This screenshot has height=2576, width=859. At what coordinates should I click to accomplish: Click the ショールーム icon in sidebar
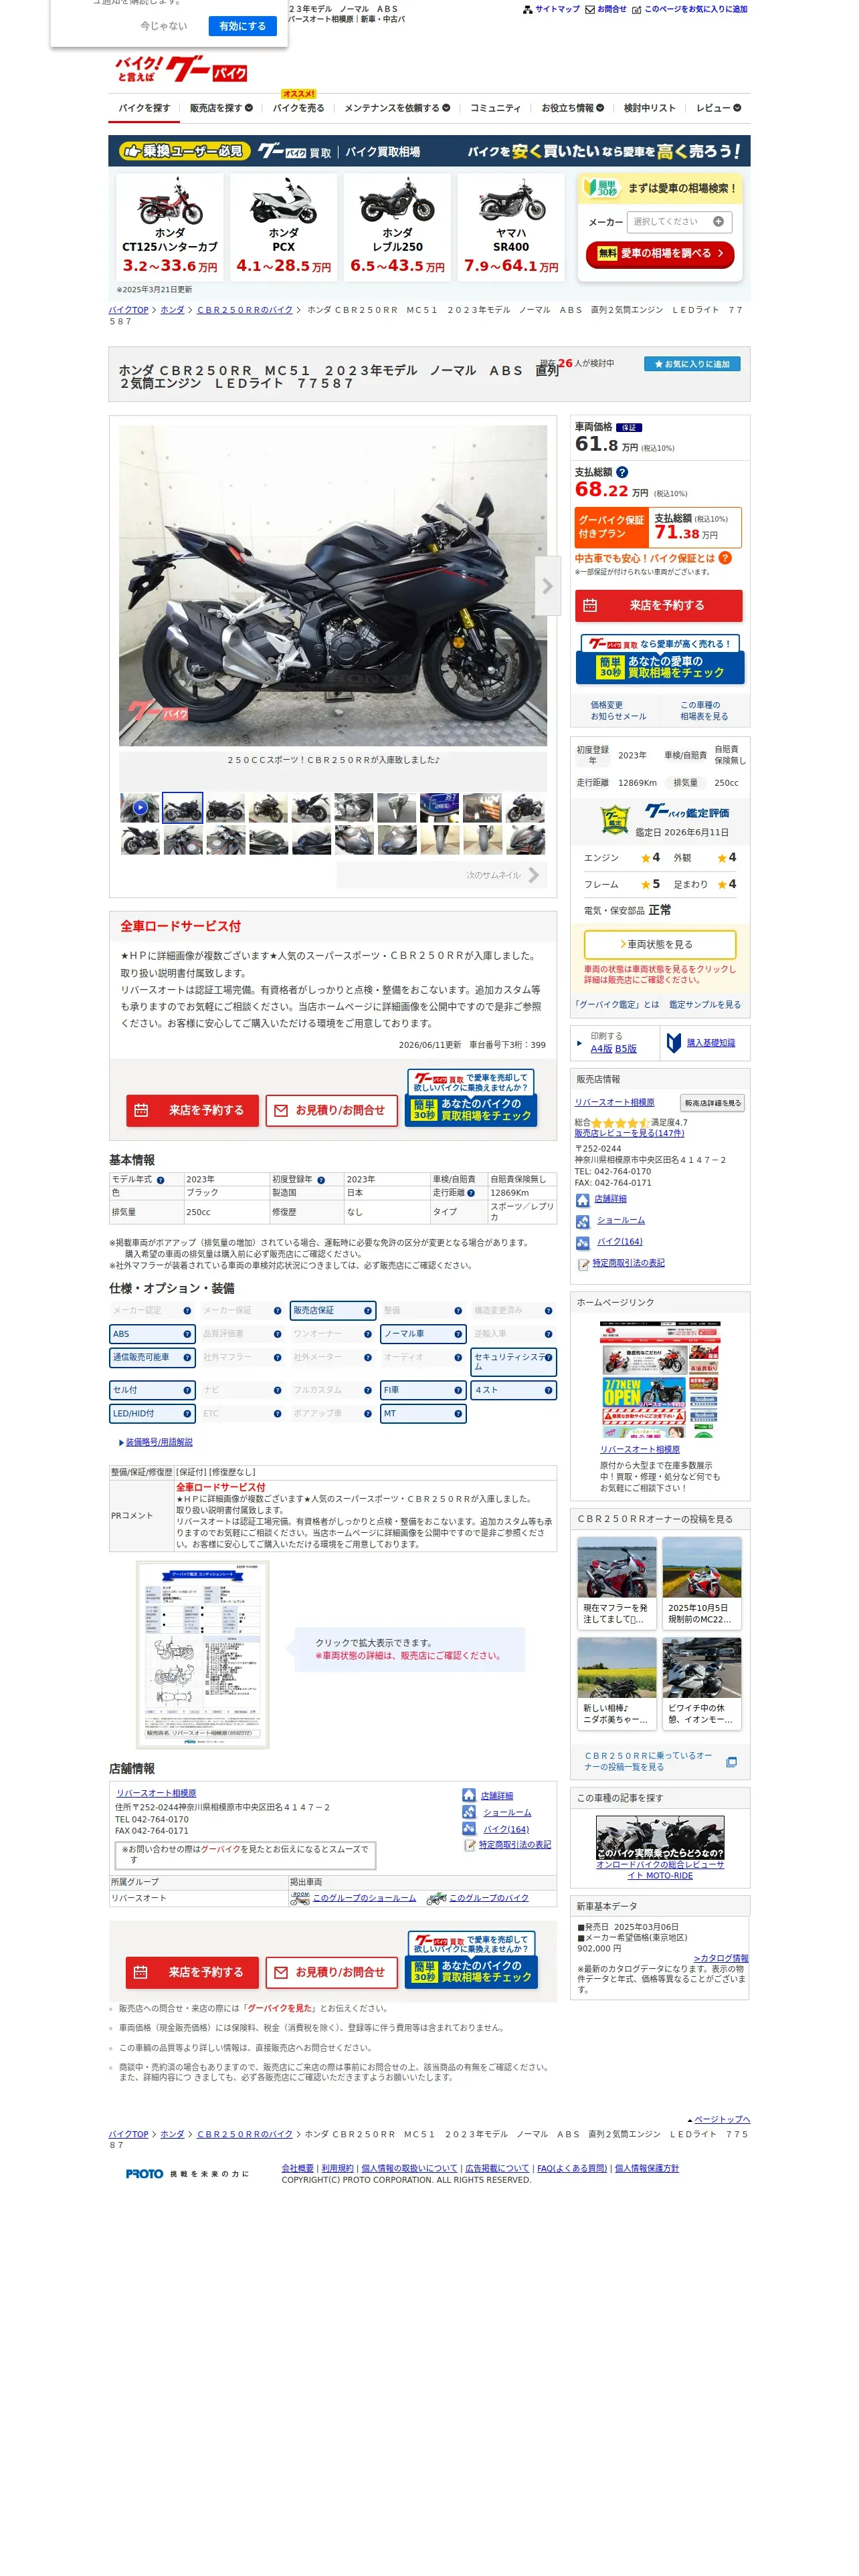click(582, 1221)
